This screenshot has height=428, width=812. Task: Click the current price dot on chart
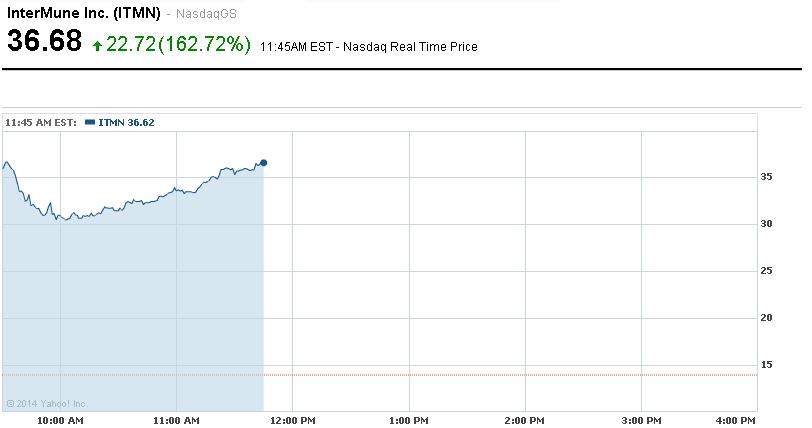pos(263,162)
